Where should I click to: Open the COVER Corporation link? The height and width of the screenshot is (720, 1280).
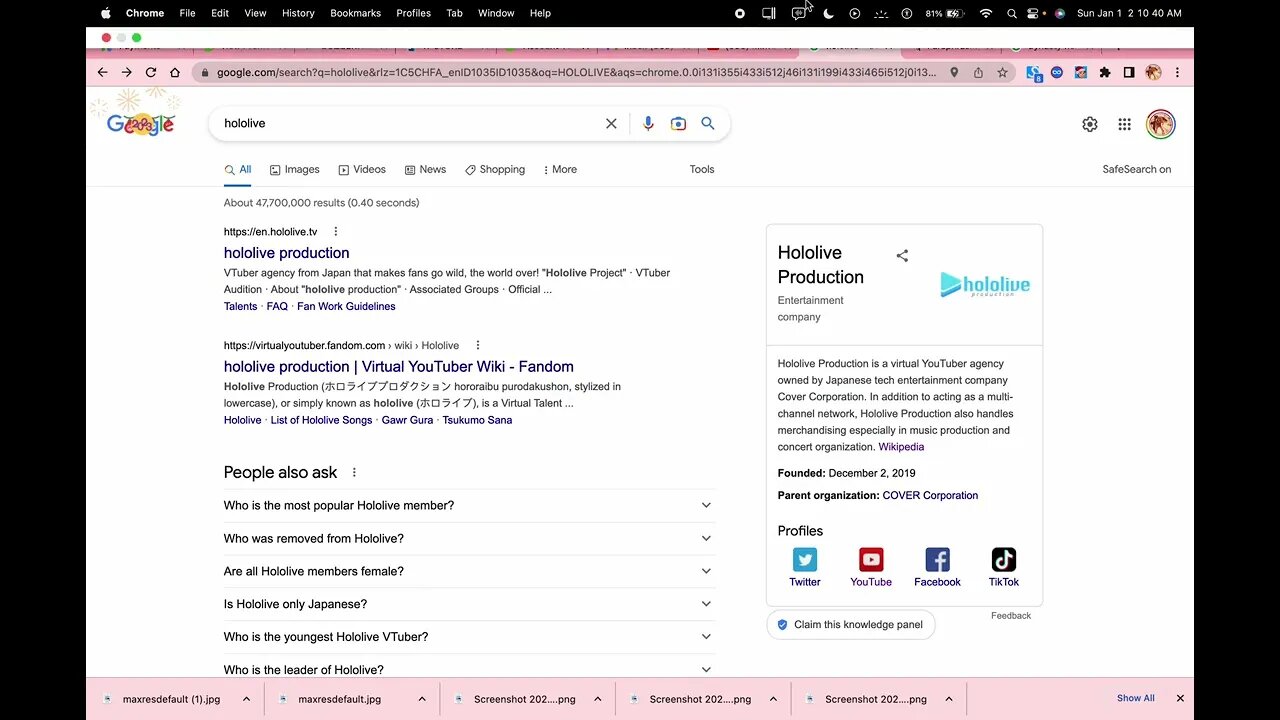pos(930,495)
